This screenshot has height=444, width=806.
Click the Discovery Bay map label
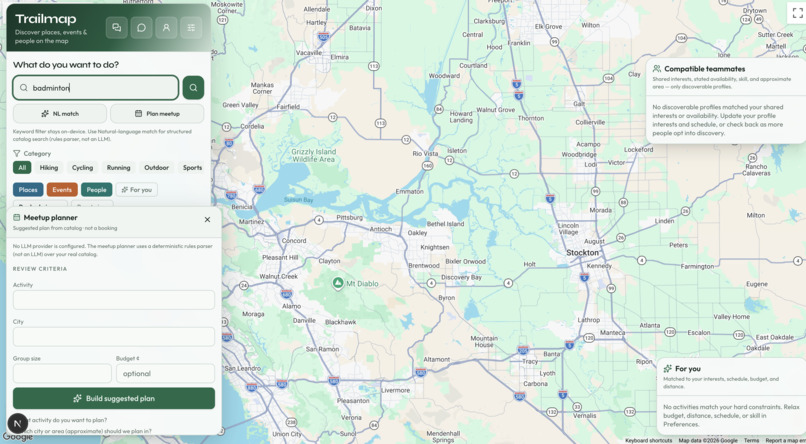click(x=461, y=278)
